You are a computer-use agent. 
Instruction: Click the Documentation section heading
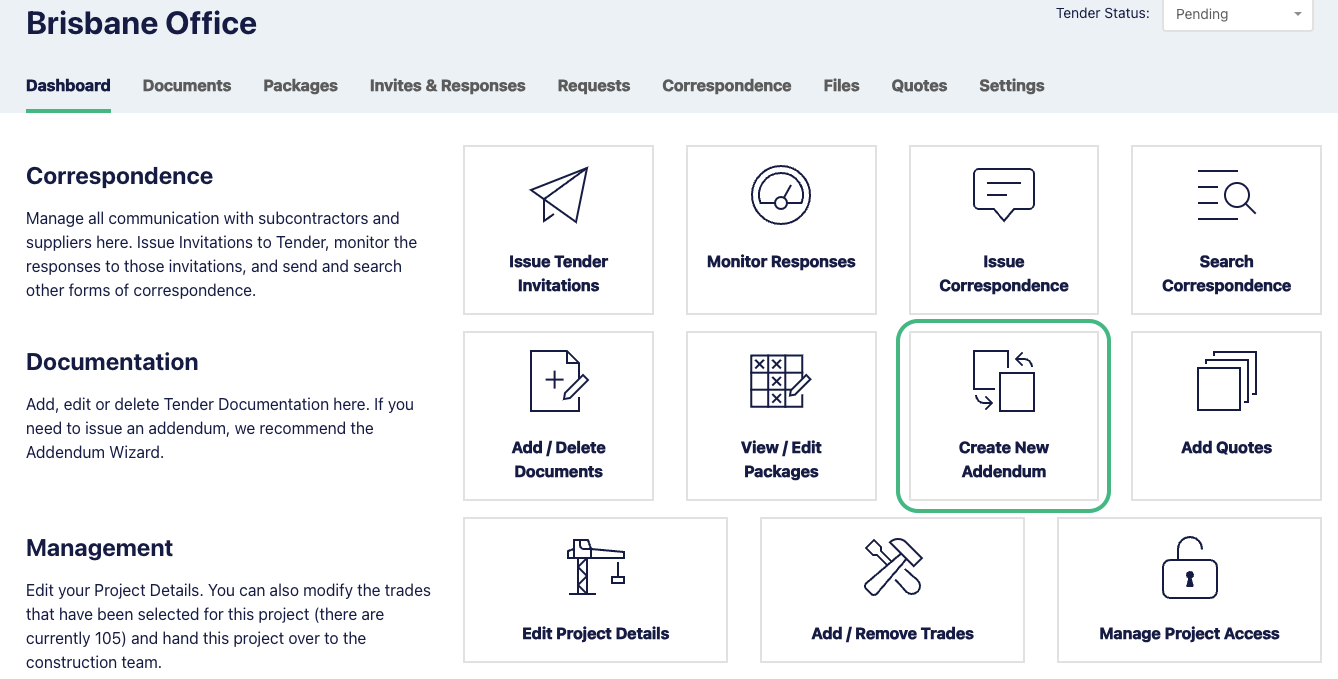[112, 362]
